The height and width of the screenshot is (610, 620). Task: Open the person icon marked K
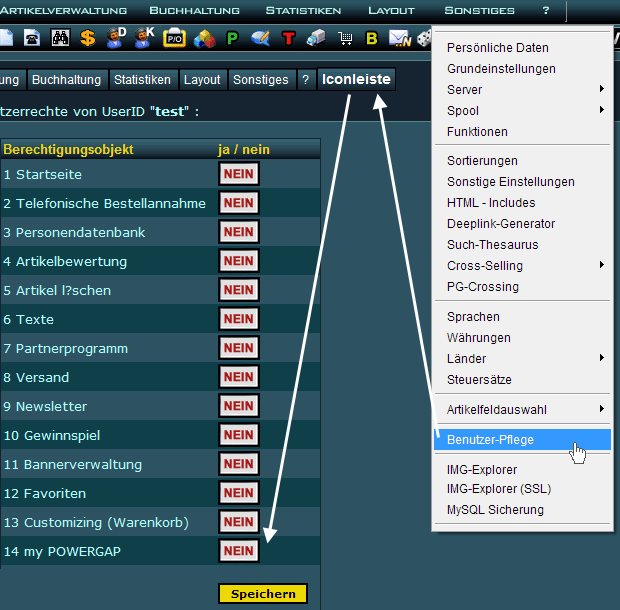coord(144,38)
